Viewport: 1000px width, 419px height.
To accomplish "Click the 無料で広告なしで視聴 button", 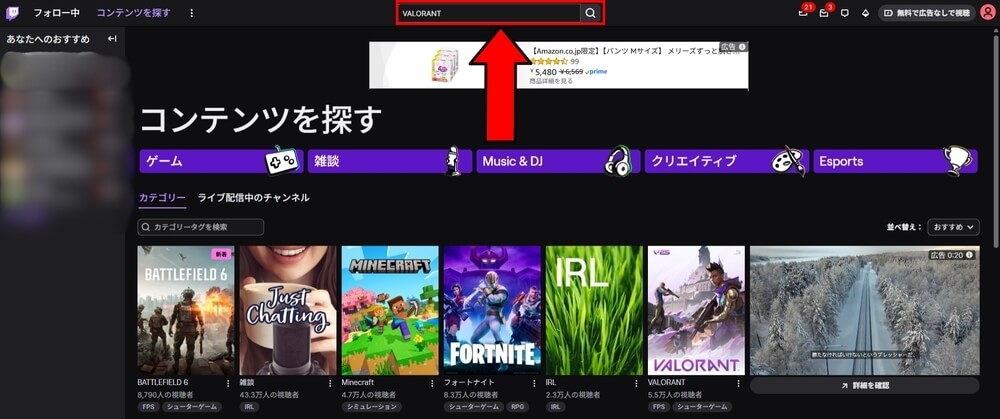I will coord(927,13).
